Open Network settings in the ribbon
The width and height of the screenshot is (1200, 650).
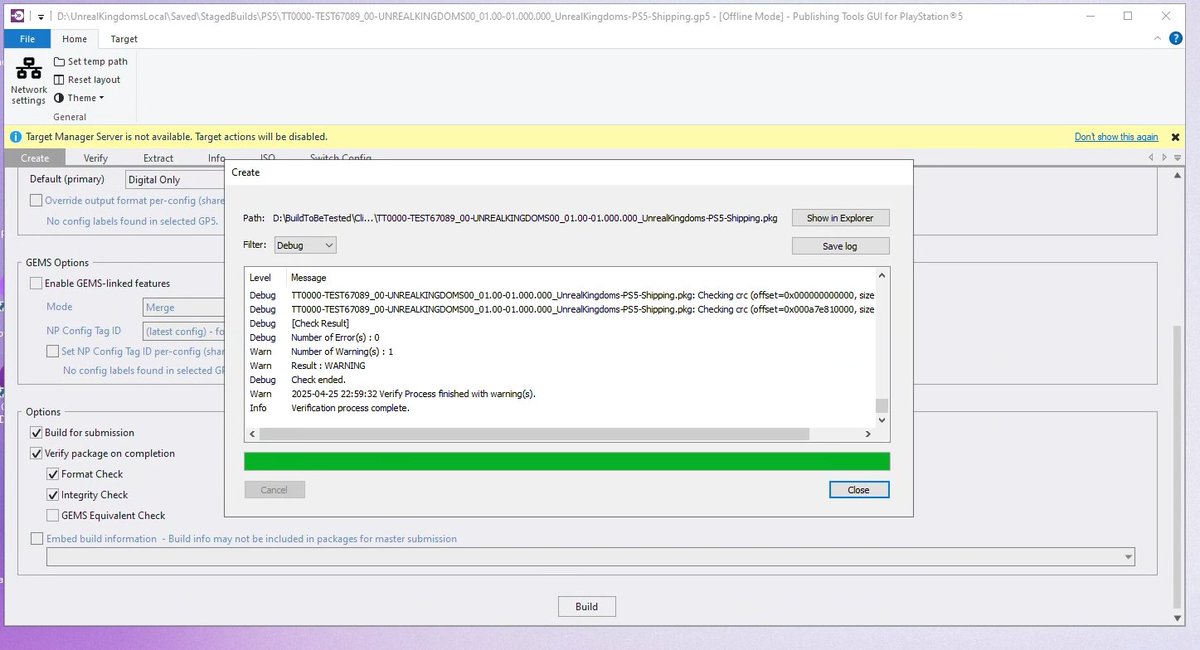tap(29, 81)
